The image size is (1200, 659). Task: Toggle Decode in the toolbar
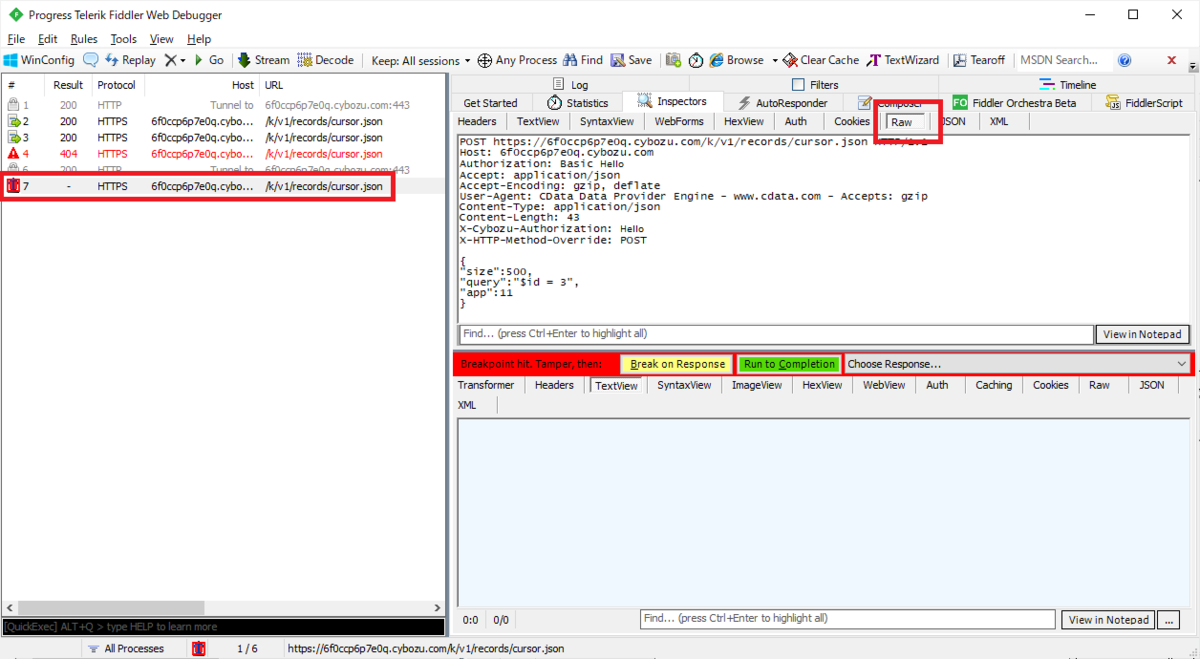click(326, 60)
